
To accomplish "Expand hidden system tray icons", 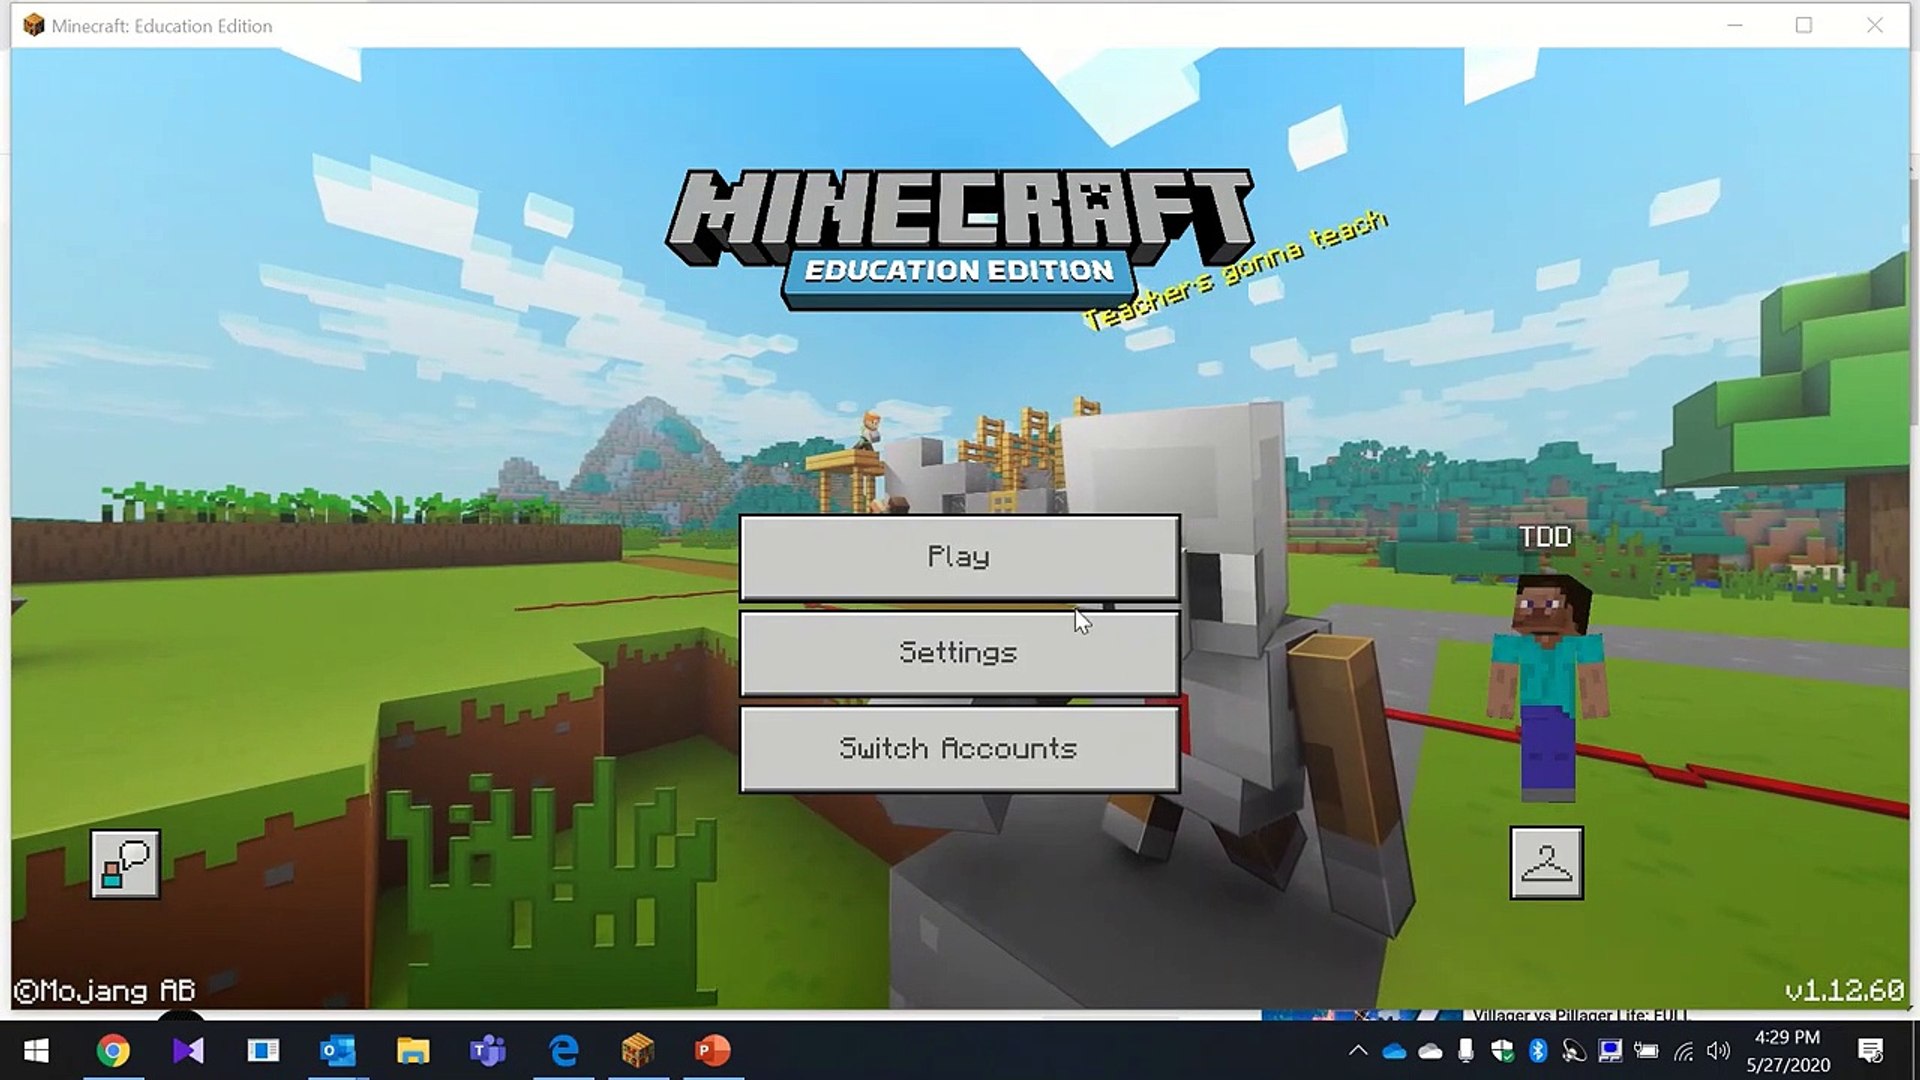I will (x=1357, y=1051).
